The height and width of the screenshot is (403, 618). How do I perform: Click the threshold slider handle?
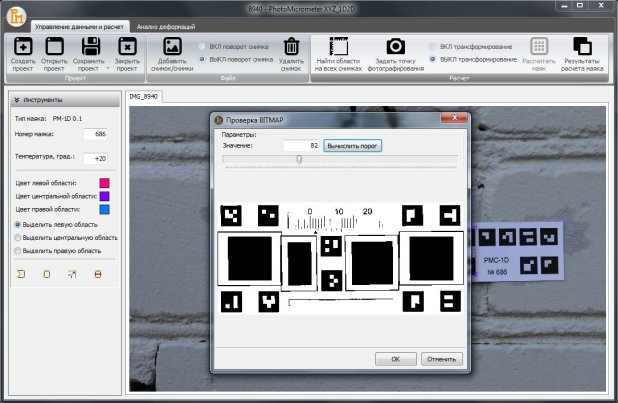(x=299, y=159)
